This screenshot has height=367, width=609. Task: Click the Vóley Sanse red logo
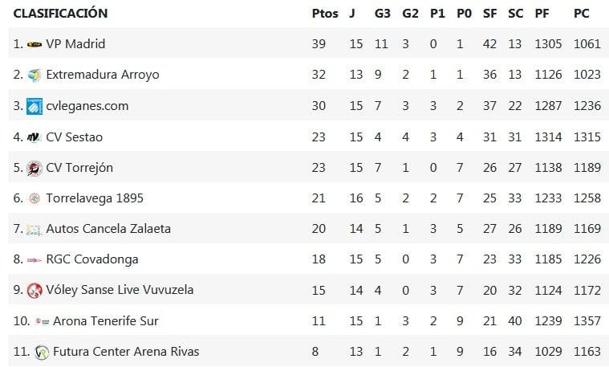[34, 290]
